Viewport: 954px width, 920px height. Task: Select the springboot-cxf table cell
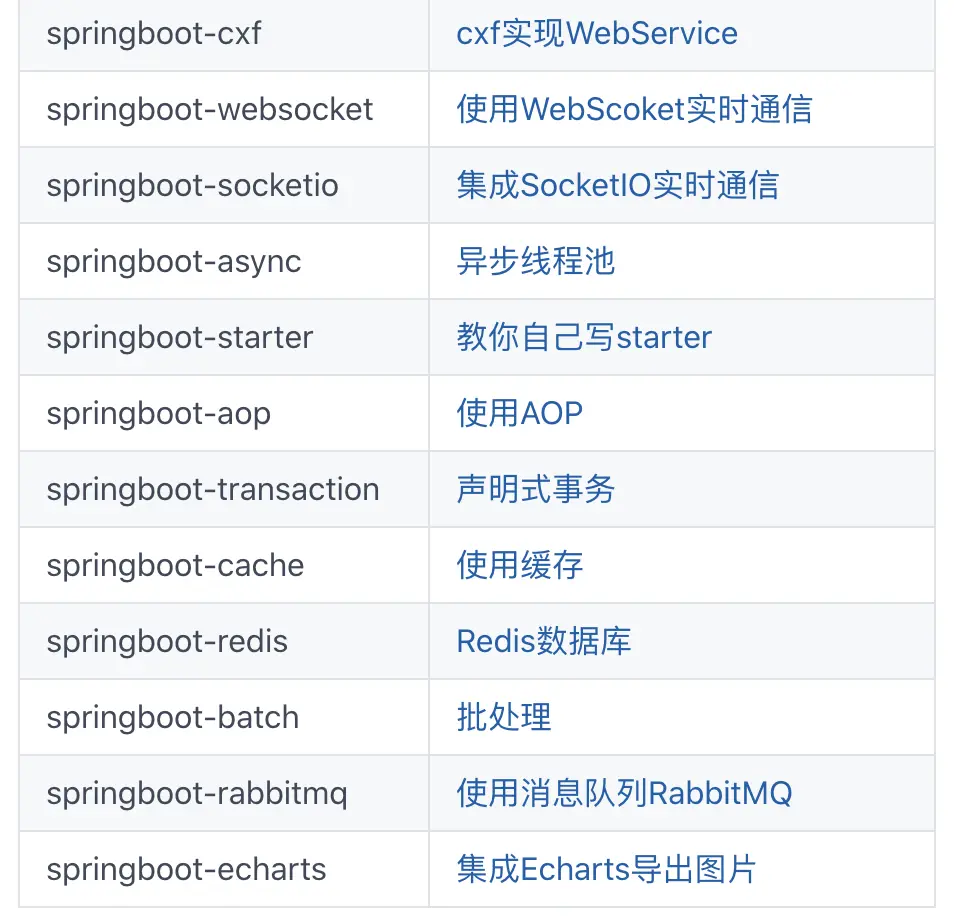[224, 33]
